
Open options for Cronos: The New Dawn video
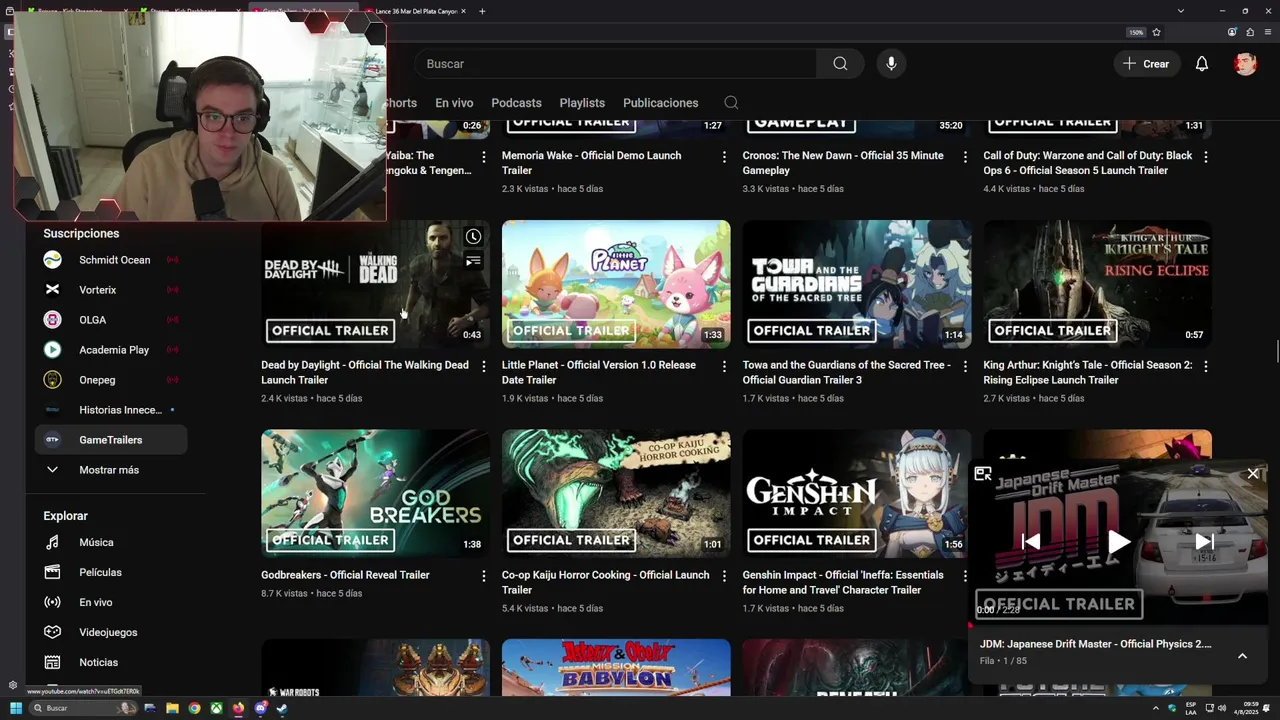click(965, 157)
